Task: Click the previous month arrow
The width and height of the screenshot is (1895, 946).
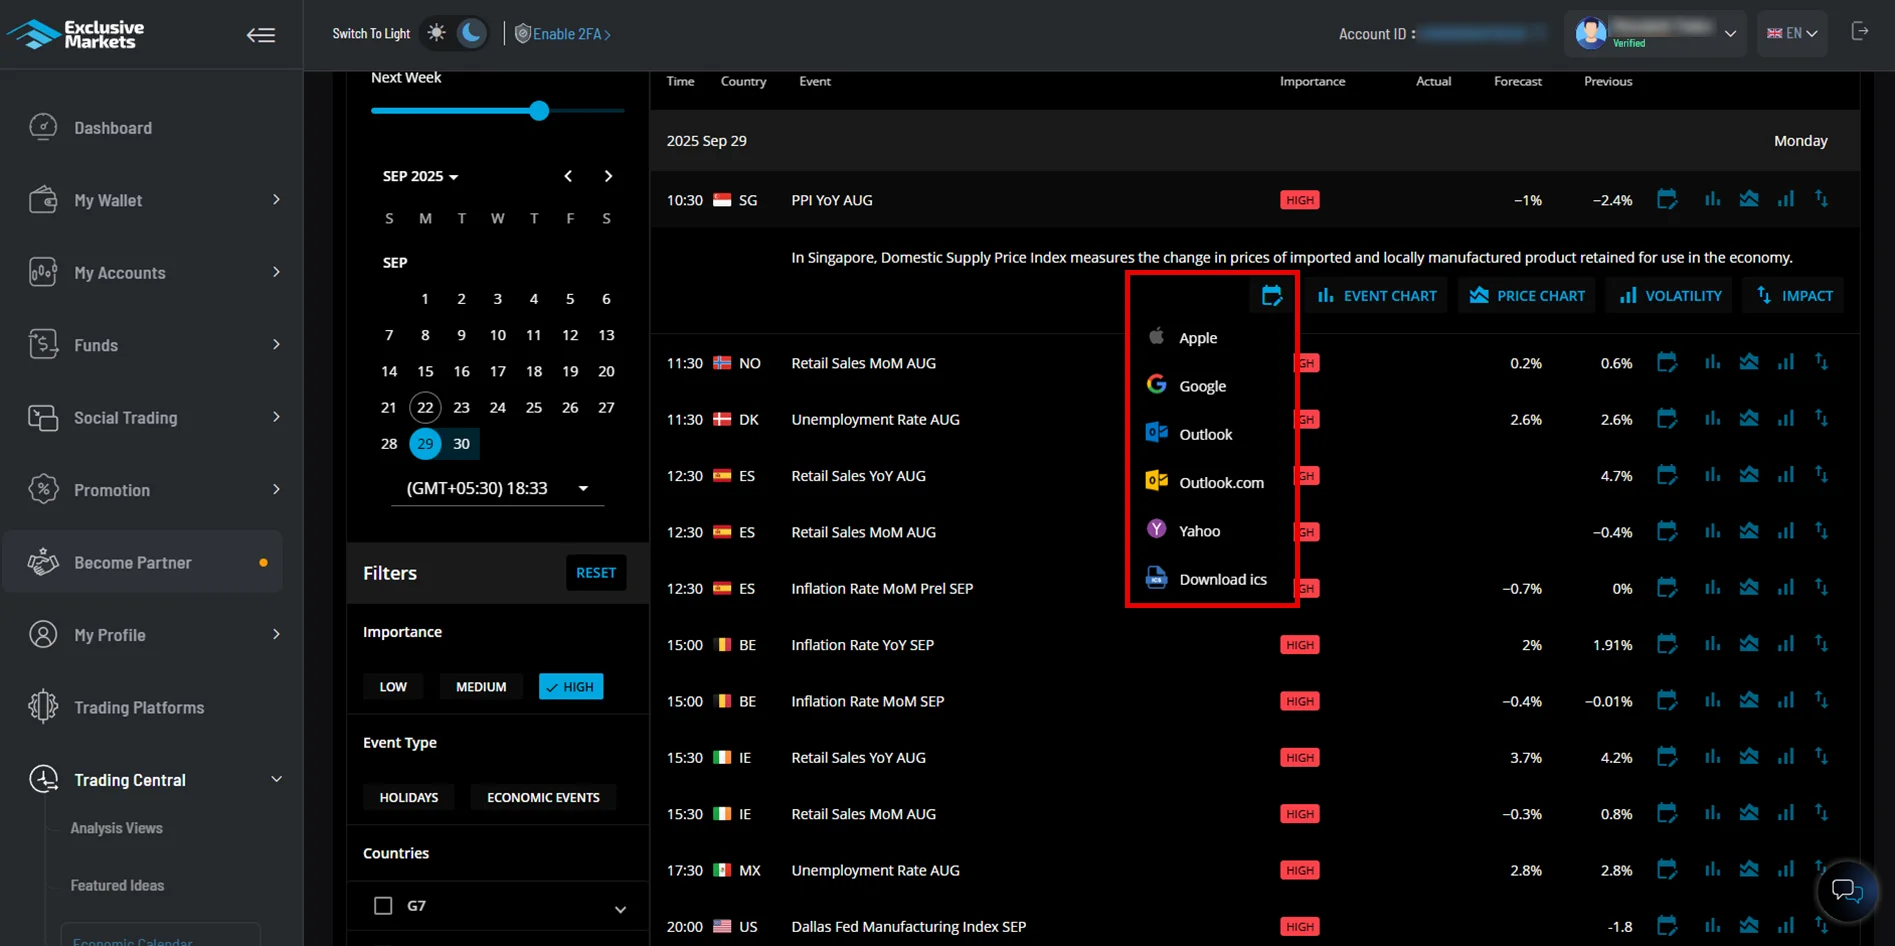Action: [568, 176]
